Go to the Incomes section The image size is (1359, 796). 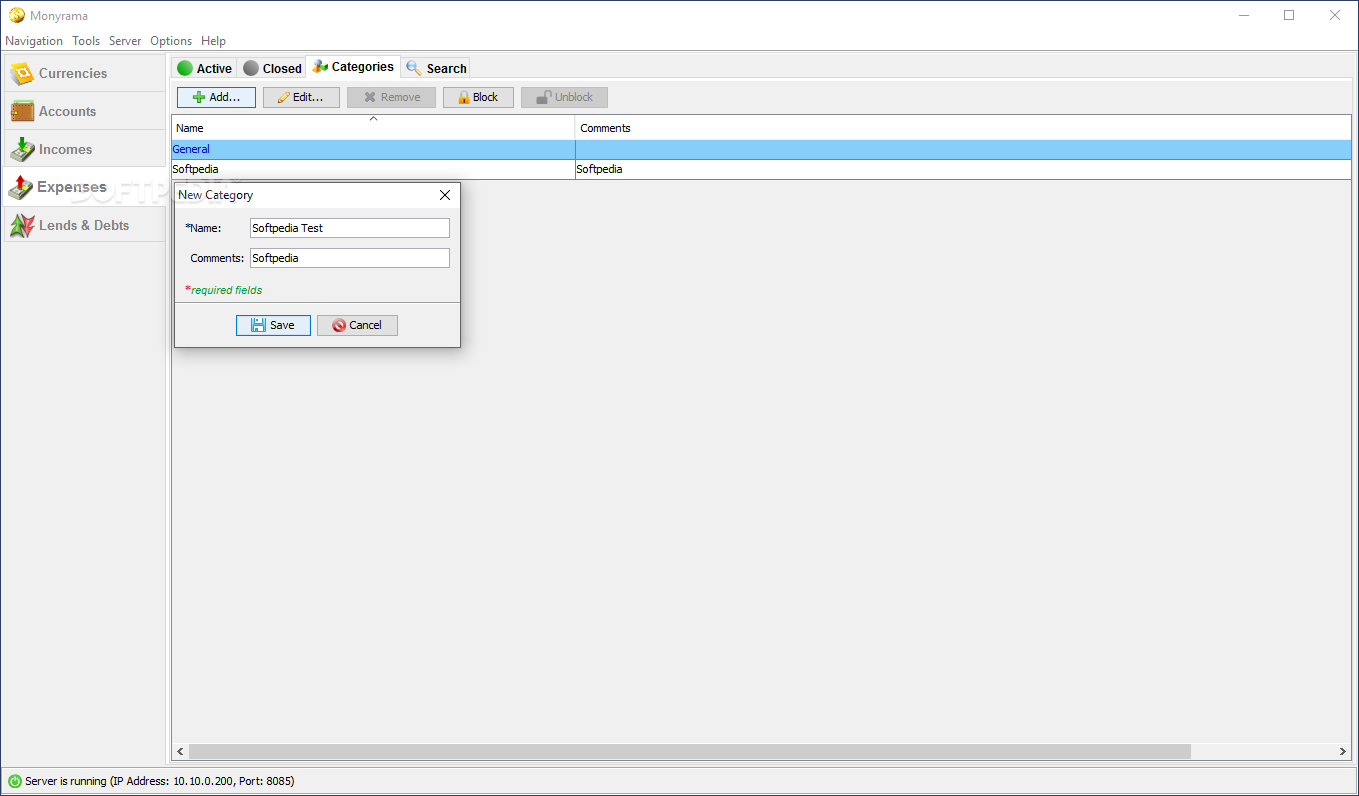84,149
